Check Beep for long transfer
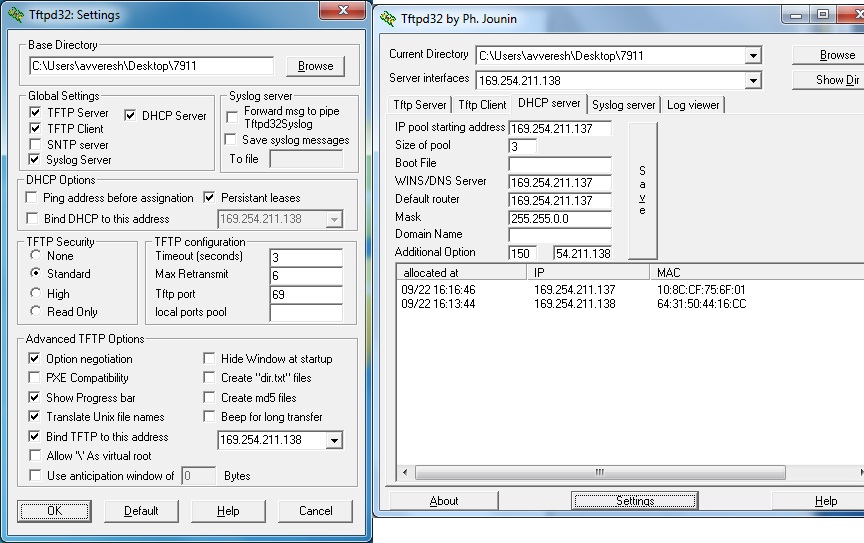Screen dimensions: 864x543 [x=209, y=417]
